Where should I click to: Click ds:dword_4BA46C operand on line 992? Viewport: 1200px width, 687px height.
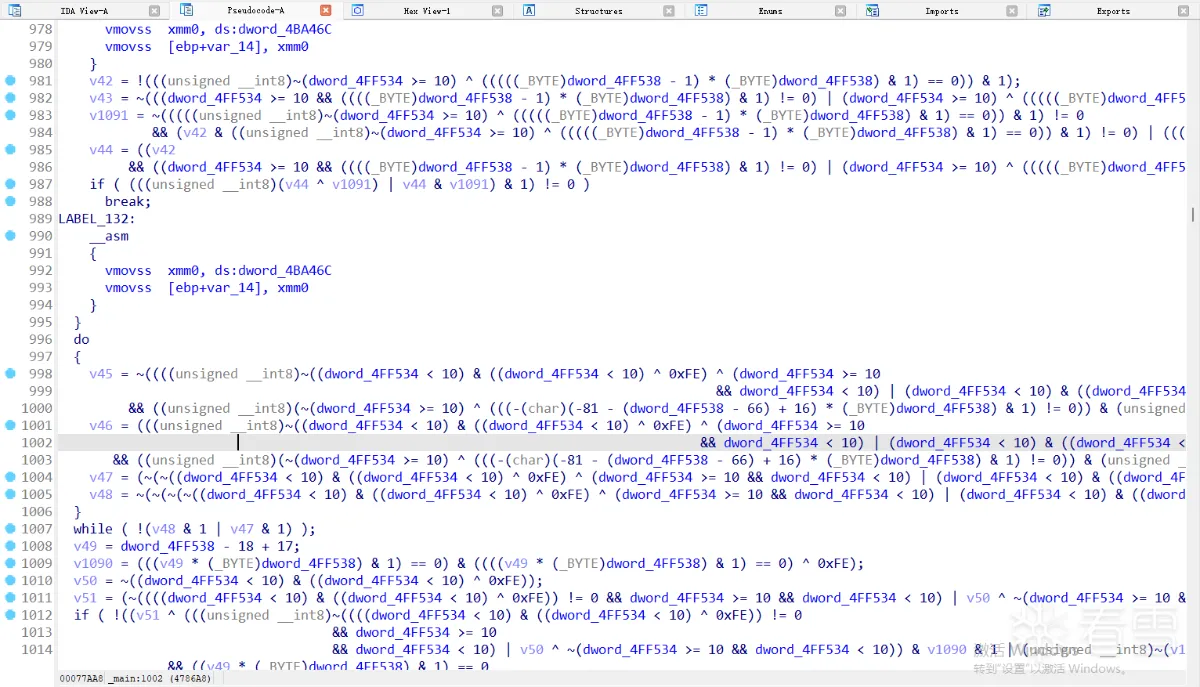coord(273,270)
